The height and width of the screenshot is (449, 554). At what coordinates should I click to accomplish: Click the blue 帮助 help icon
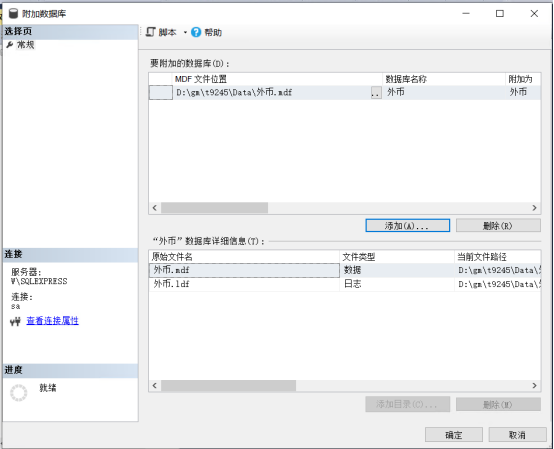[x=196, y=33]
